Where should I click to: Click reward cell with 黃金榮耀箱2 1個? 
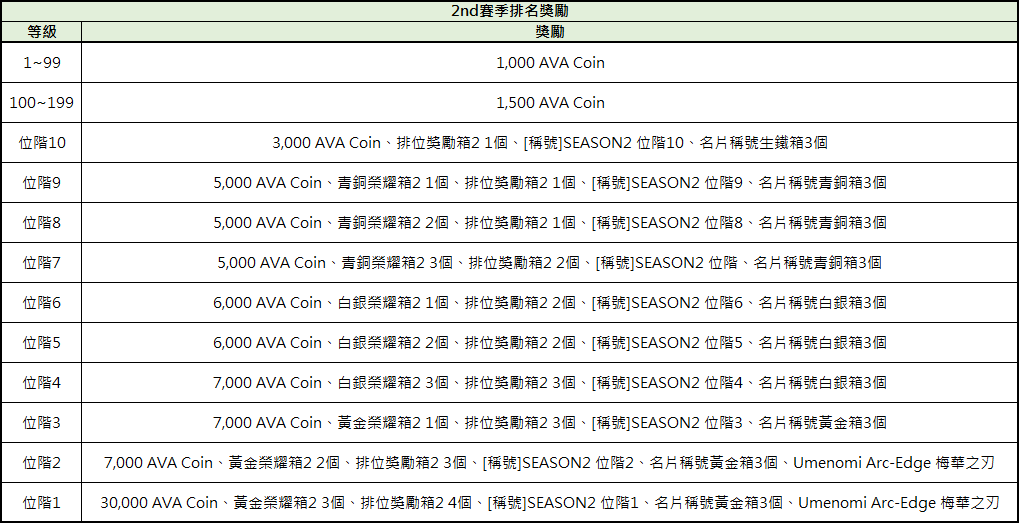550,422
